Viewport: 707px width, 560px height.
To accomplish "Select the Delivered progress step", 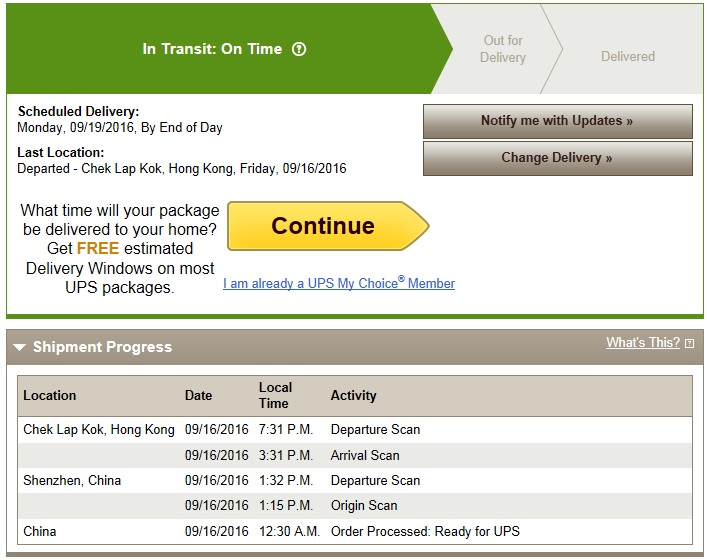I will pos(628,56).
